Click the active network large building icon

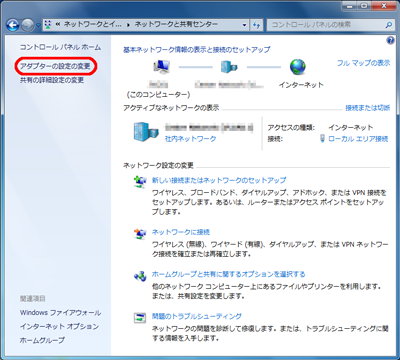(146, 132)
